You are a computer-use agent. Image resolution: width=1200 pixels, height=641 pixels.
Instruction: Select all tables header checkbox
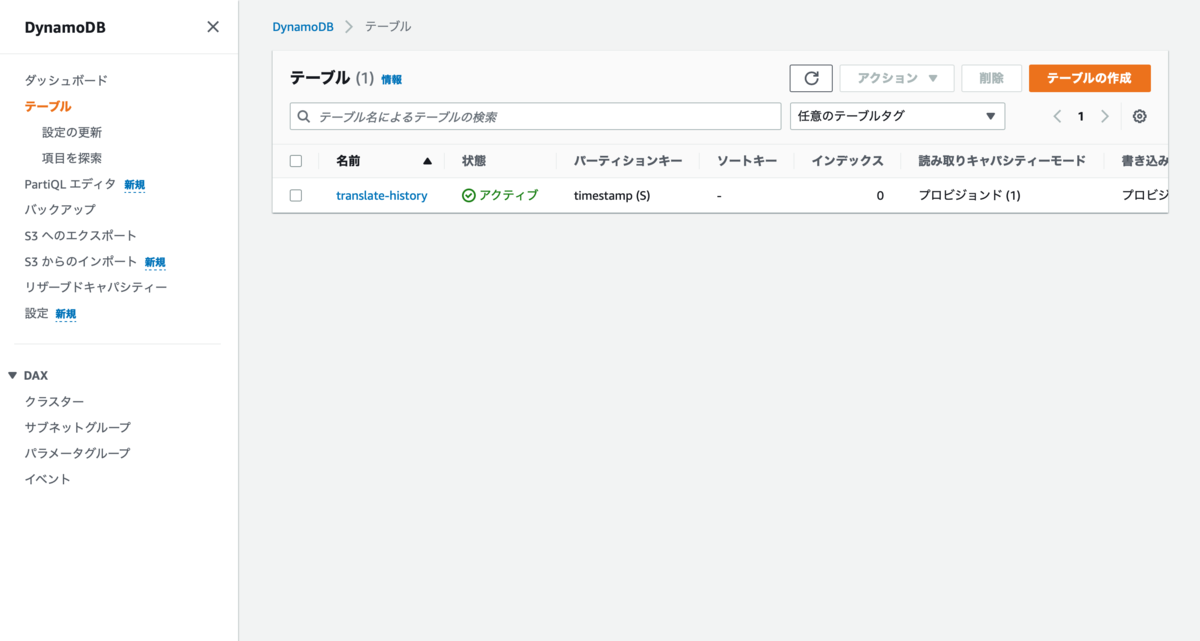click(x=296, y=161)
